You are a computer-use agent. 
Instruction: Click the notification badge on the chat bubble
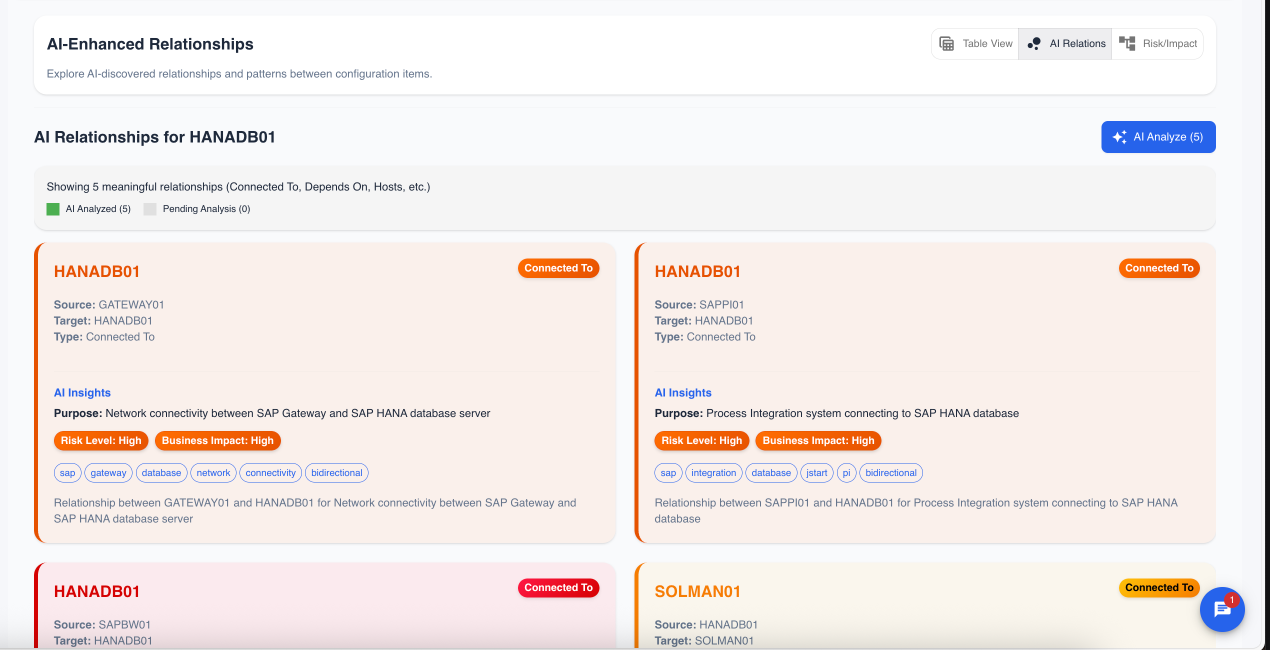click(1233, 597)
